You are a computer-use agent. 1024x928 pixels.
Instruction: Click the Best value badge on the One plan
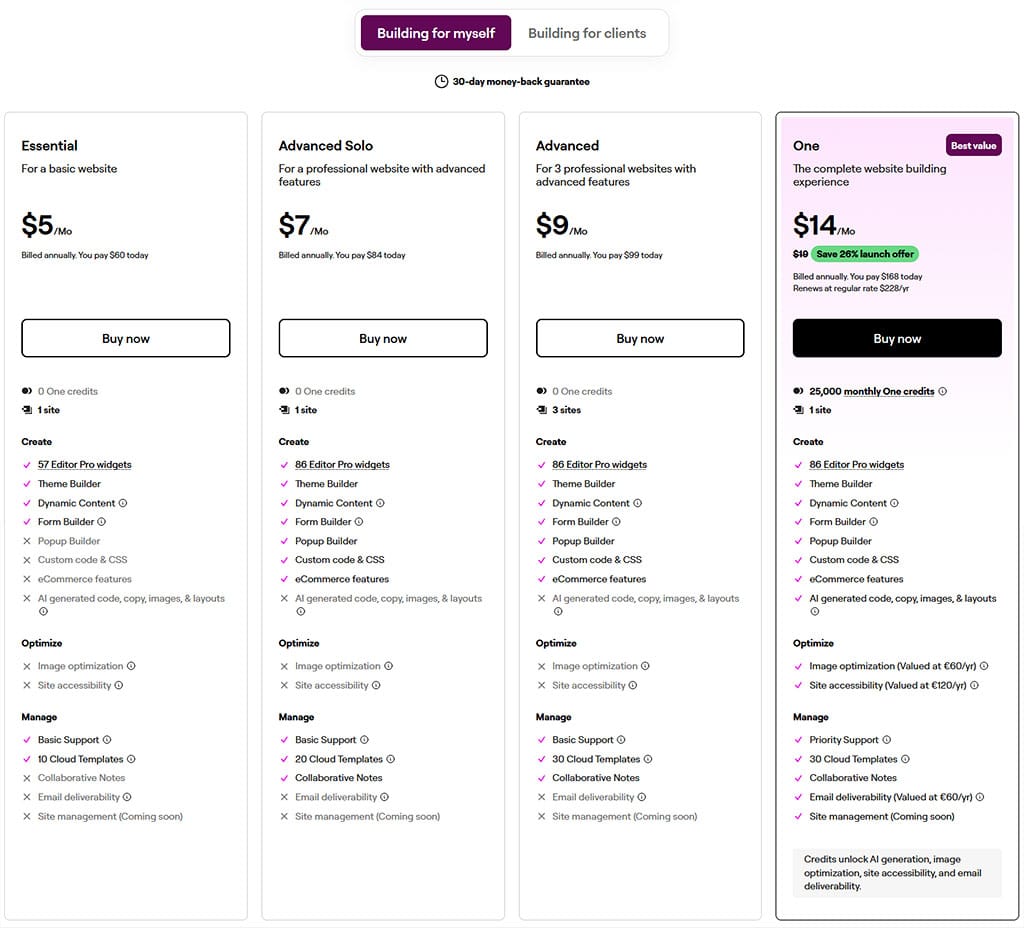coord(973,145)
